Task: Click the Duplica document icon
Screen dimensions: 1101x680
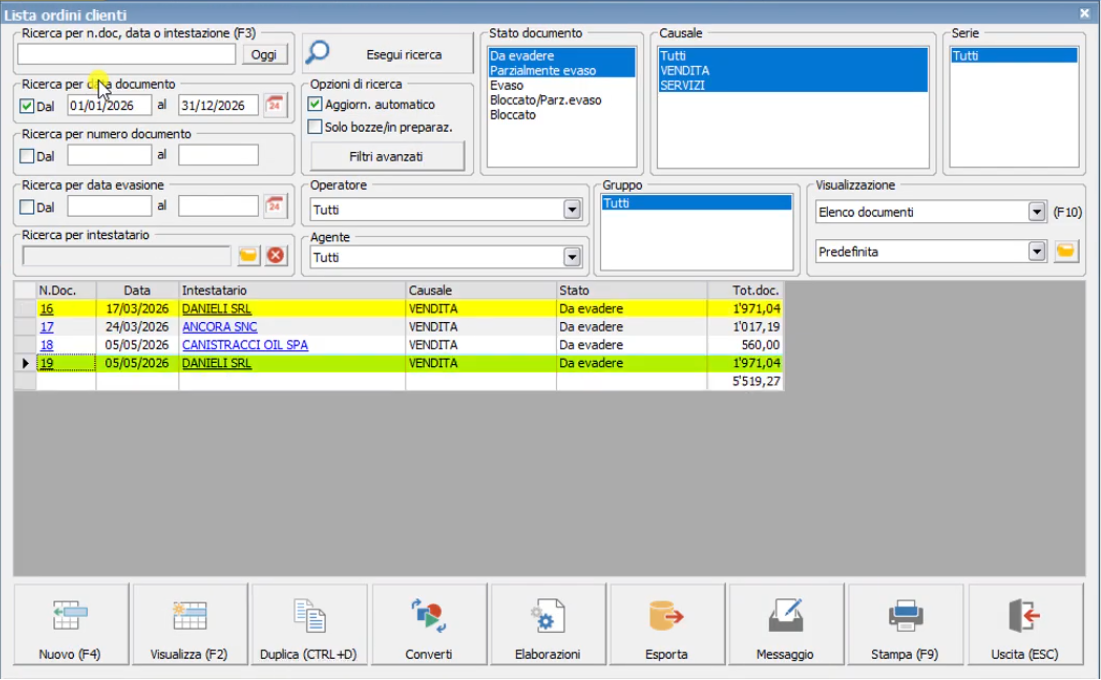Action: [309, 615]
